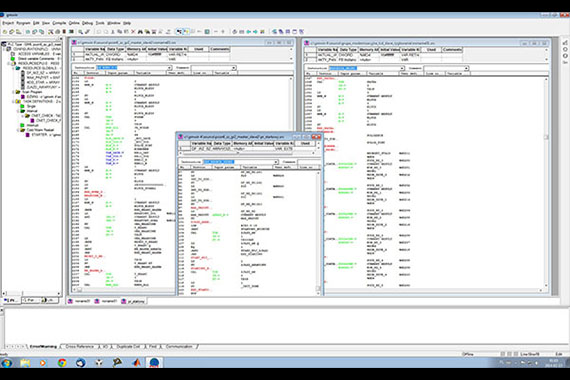Collapse the Resource Globals tree node
Screen dimensions: 570x380
[x=14, y=68]
